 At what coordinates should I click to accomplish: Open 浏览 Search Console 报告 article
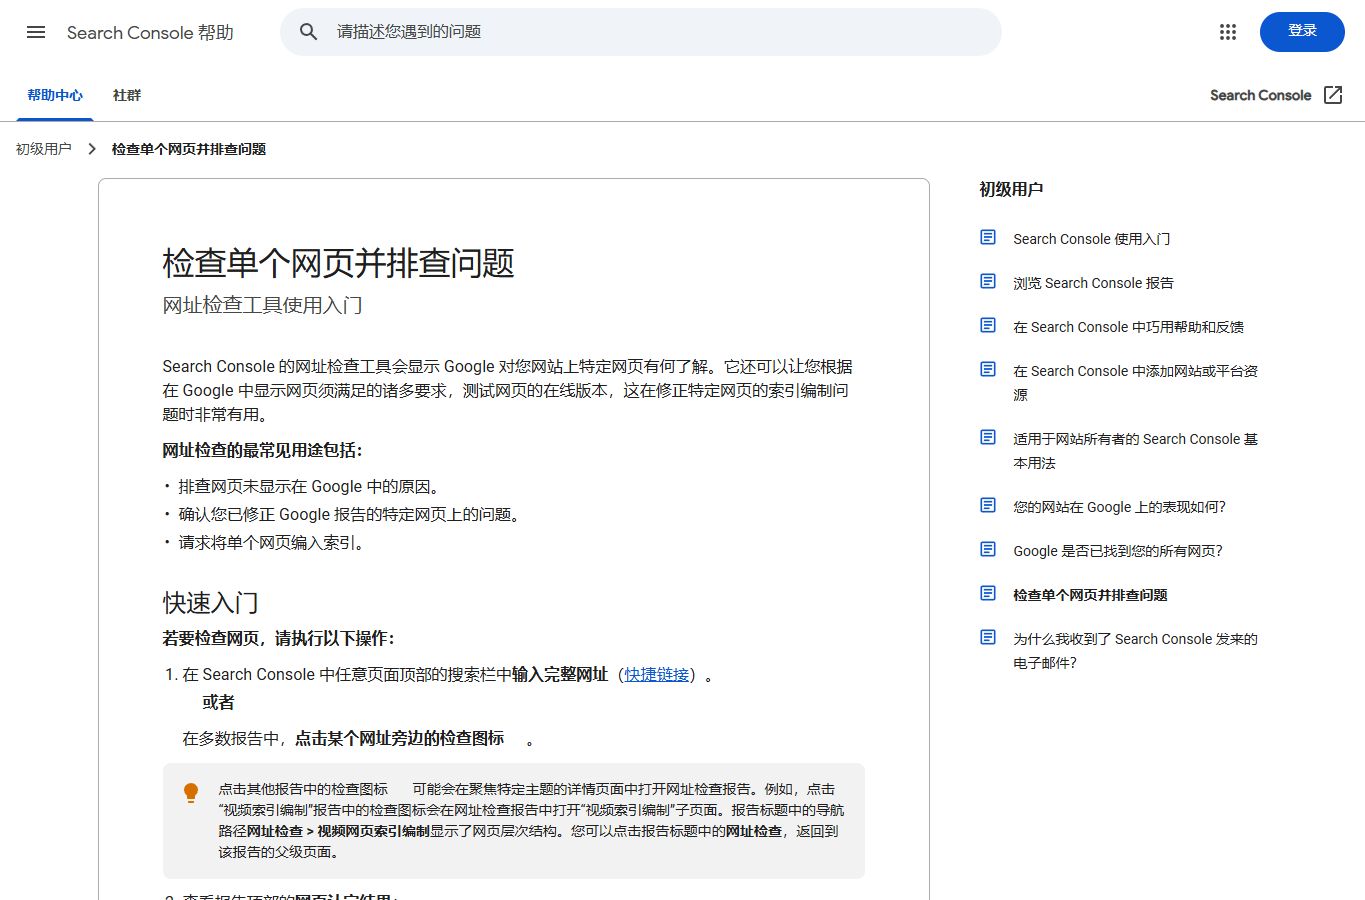[x=1093, y=283]
